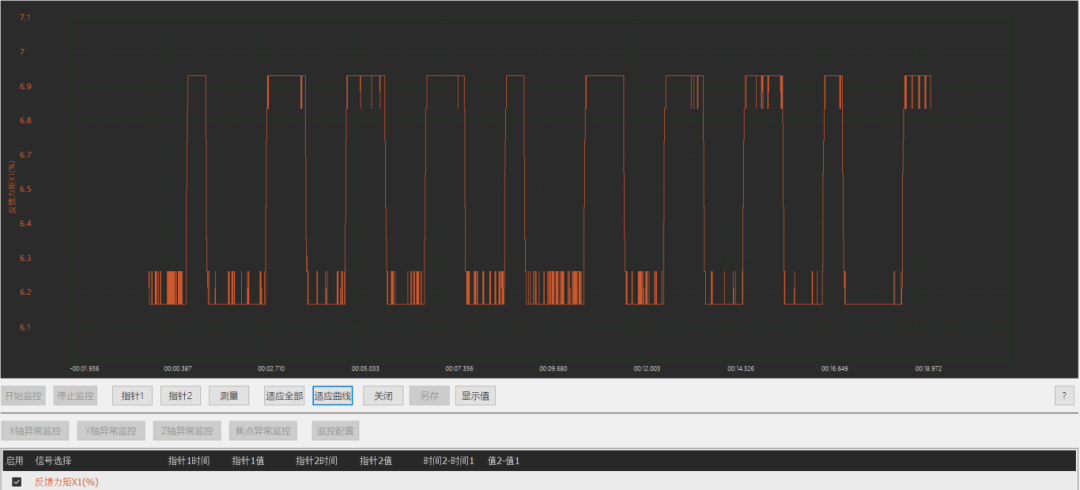Click the 另存 save-as button
1080x490 pixels.
429,396
